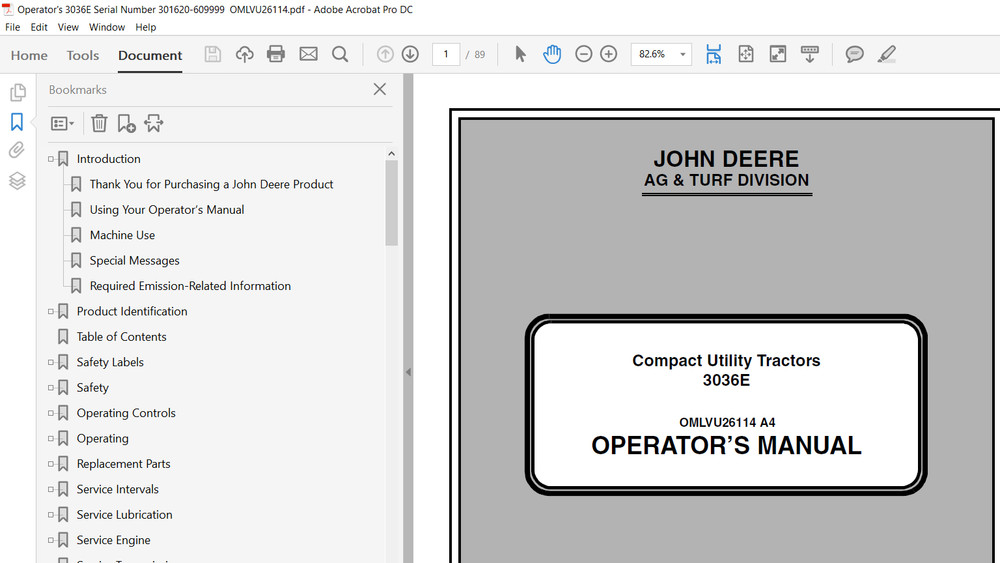Screen dimensions: 1000x563
Task: Switch to the Home tab
Action: [29, 55]
